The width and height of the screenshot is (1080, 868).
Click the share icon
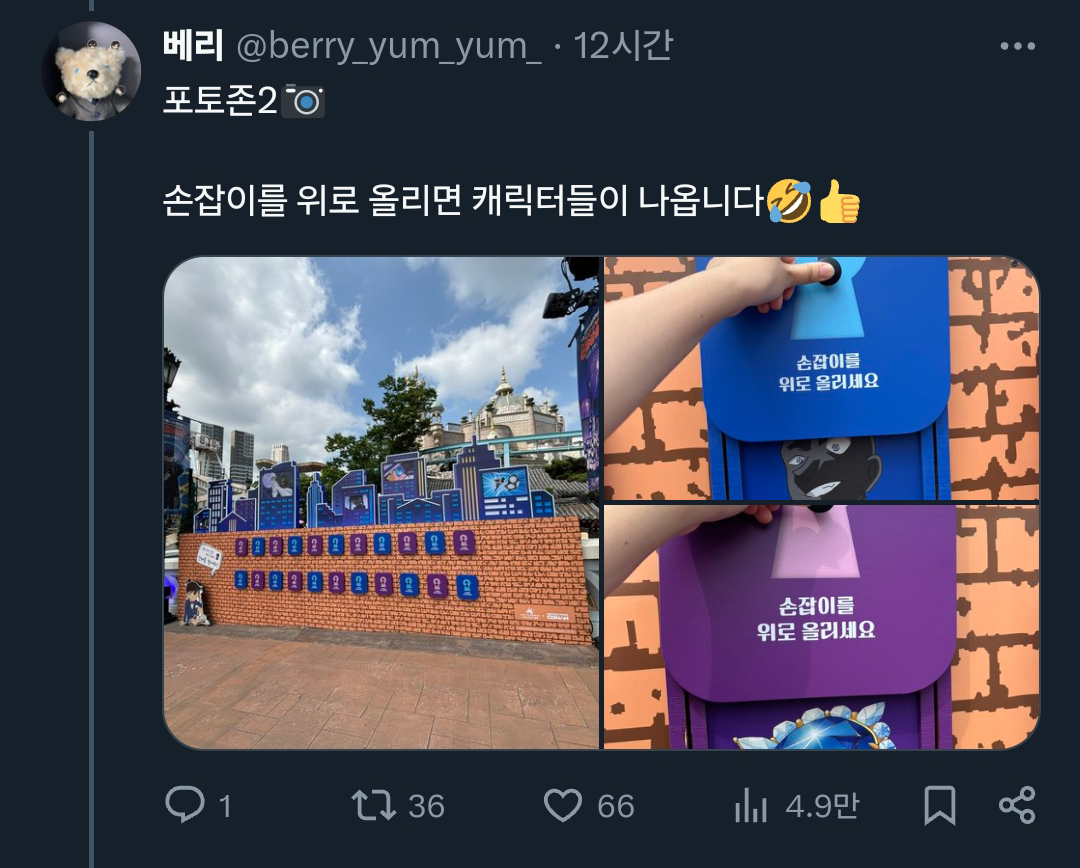click(x=1017, y=805)
